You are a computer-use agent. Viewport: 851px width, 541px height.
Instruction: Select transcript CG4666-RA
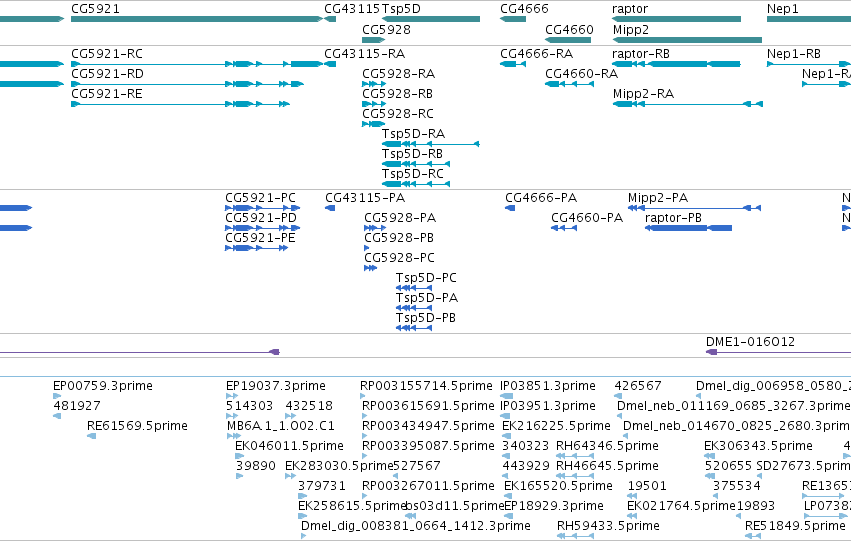pyautogui.click(x=513, y=64)
